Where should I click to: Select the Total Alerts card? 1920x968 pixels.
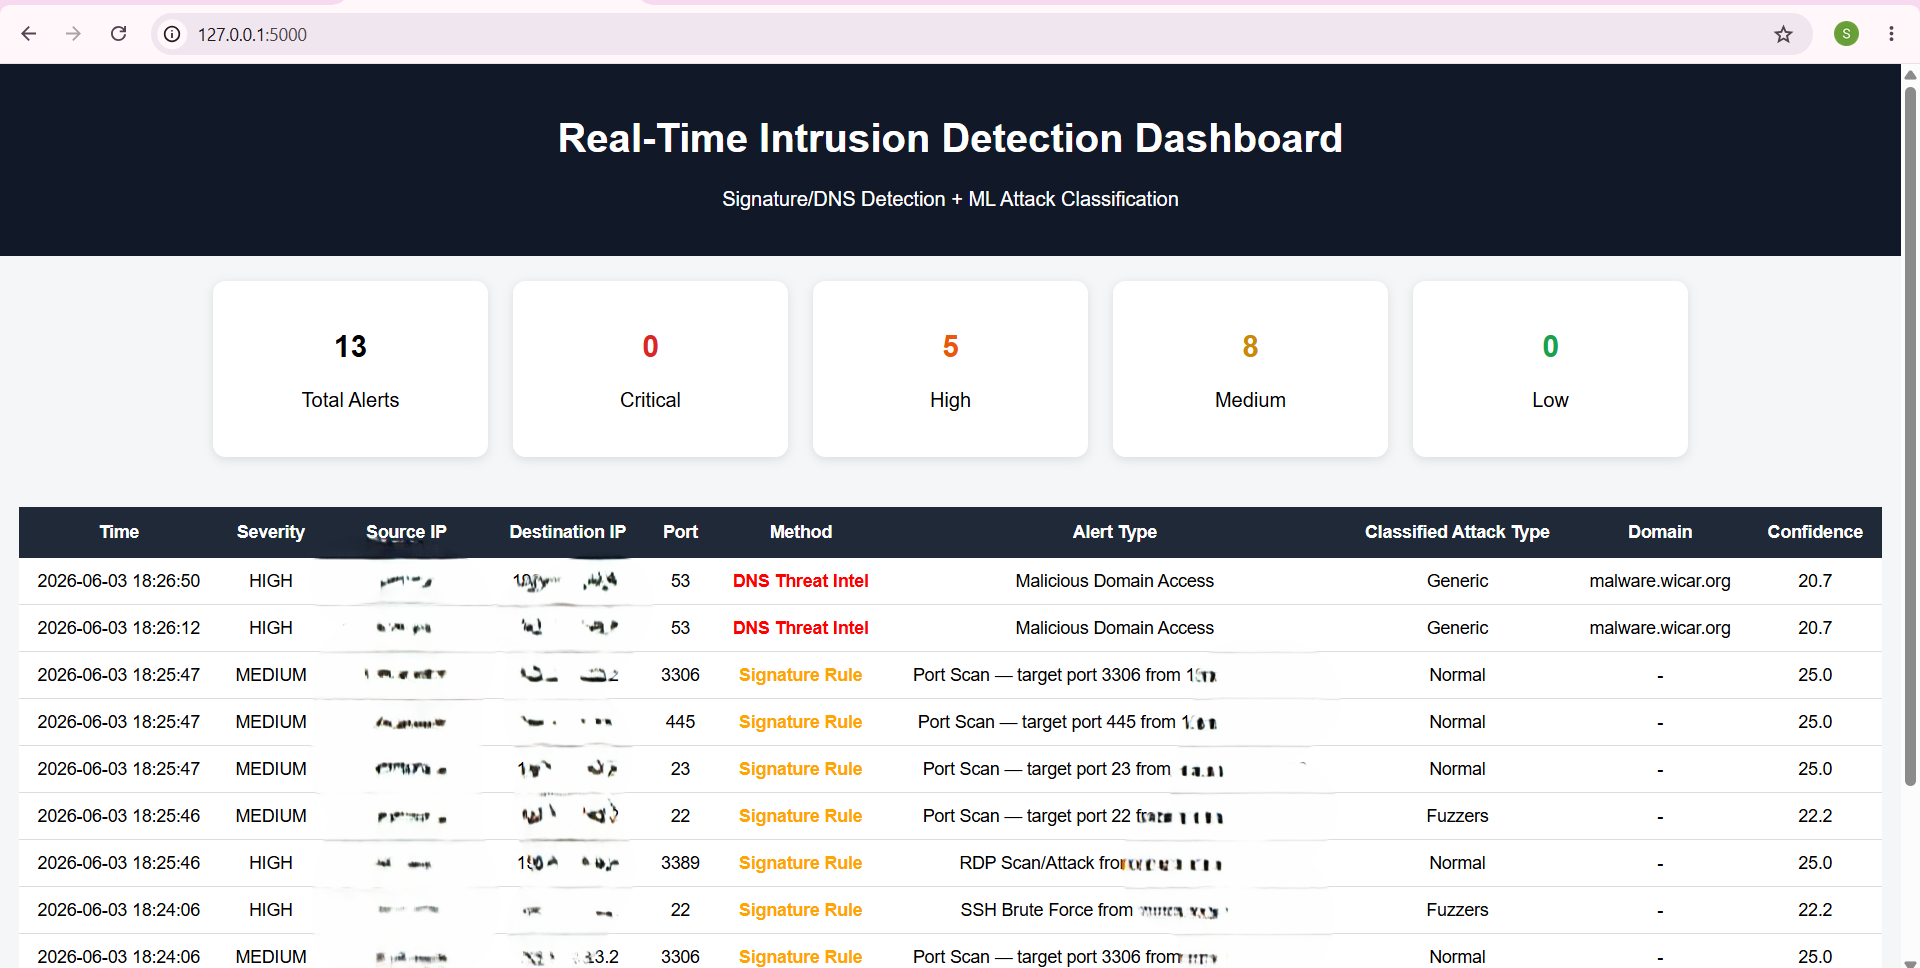pyautogui.click(x=350, y=369)
